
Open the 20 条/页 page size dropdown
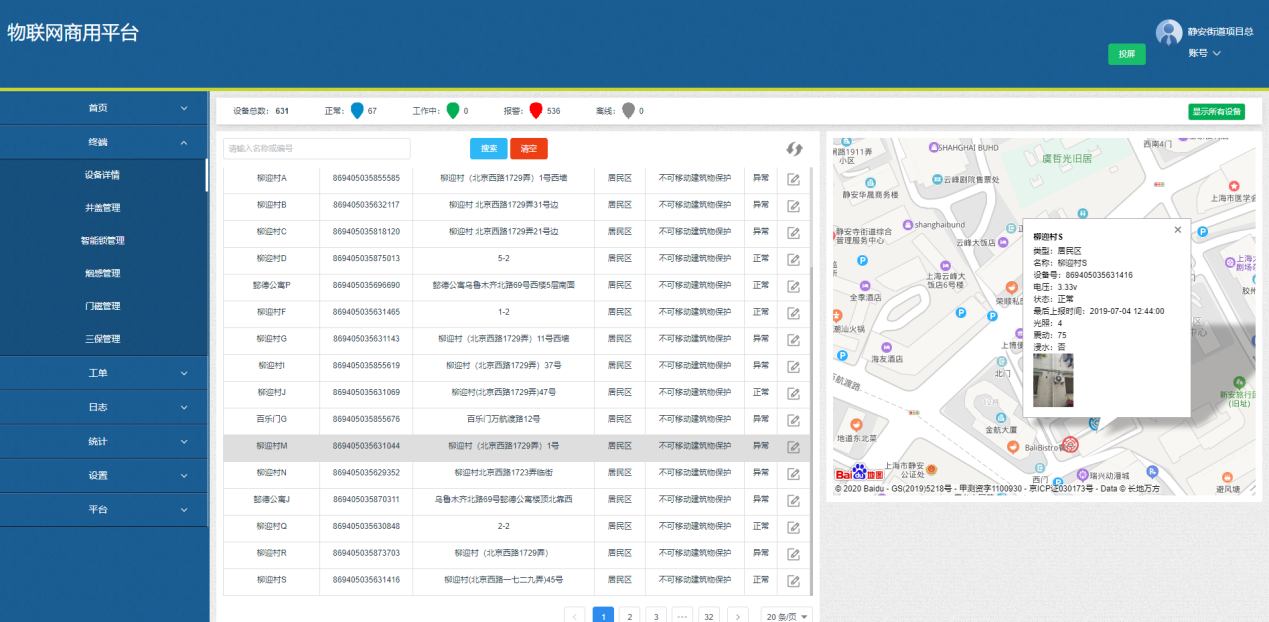[786, 616]
